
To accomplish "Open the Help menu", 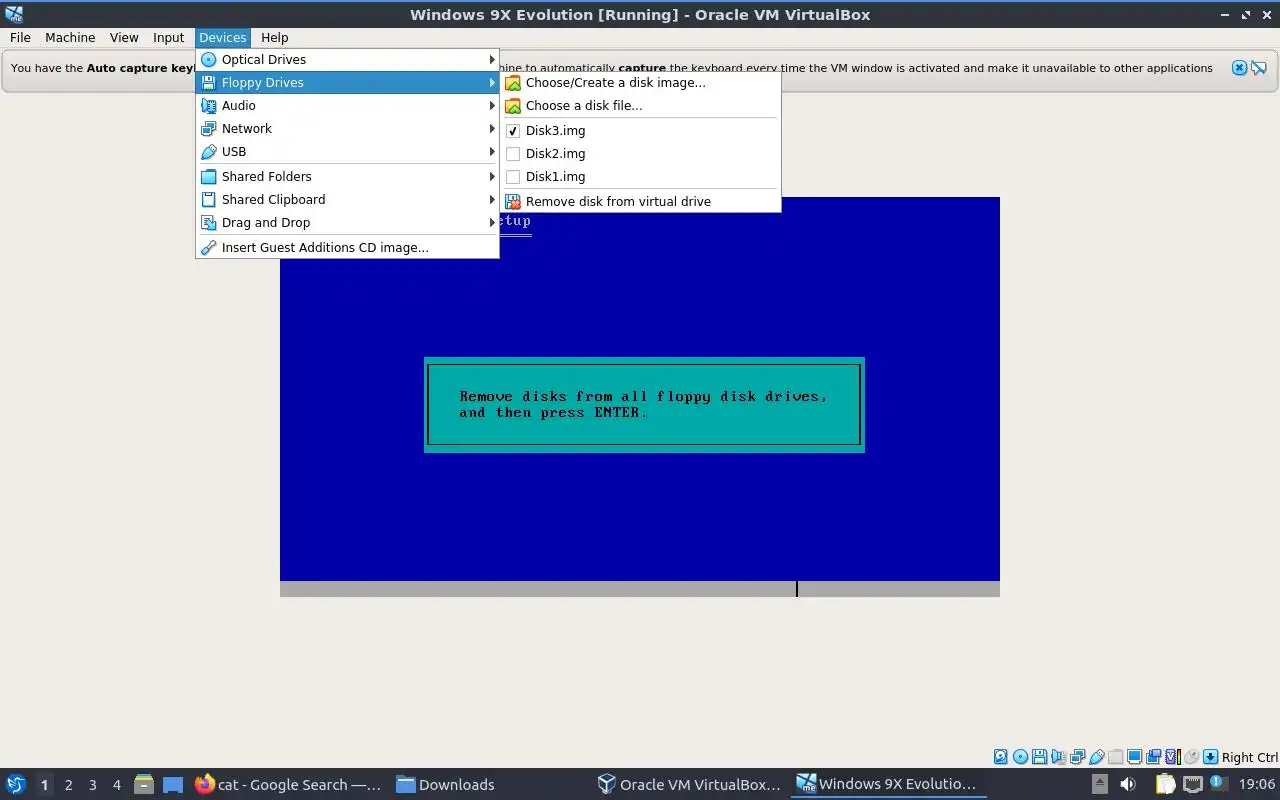I will coord(275,37).
